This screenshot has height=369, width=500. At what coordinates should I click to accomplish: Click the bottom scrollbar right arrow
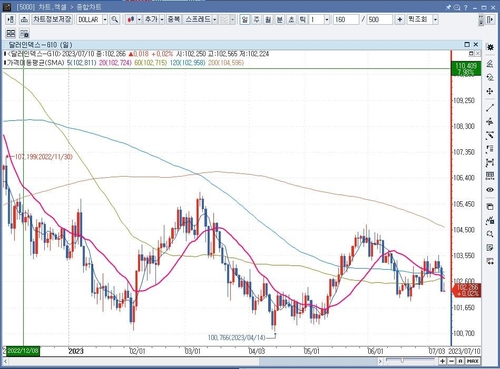[380, 361]
